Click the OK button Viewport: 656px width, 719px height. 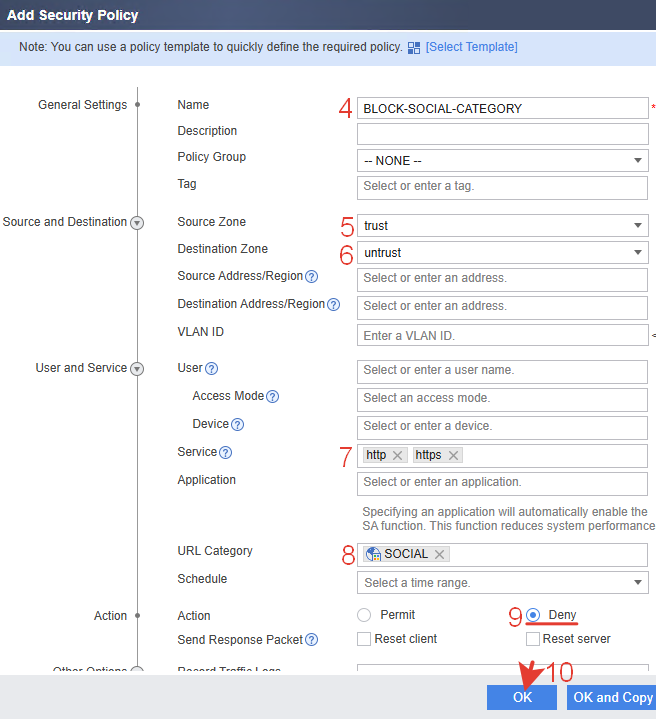(x=522, y=697)
